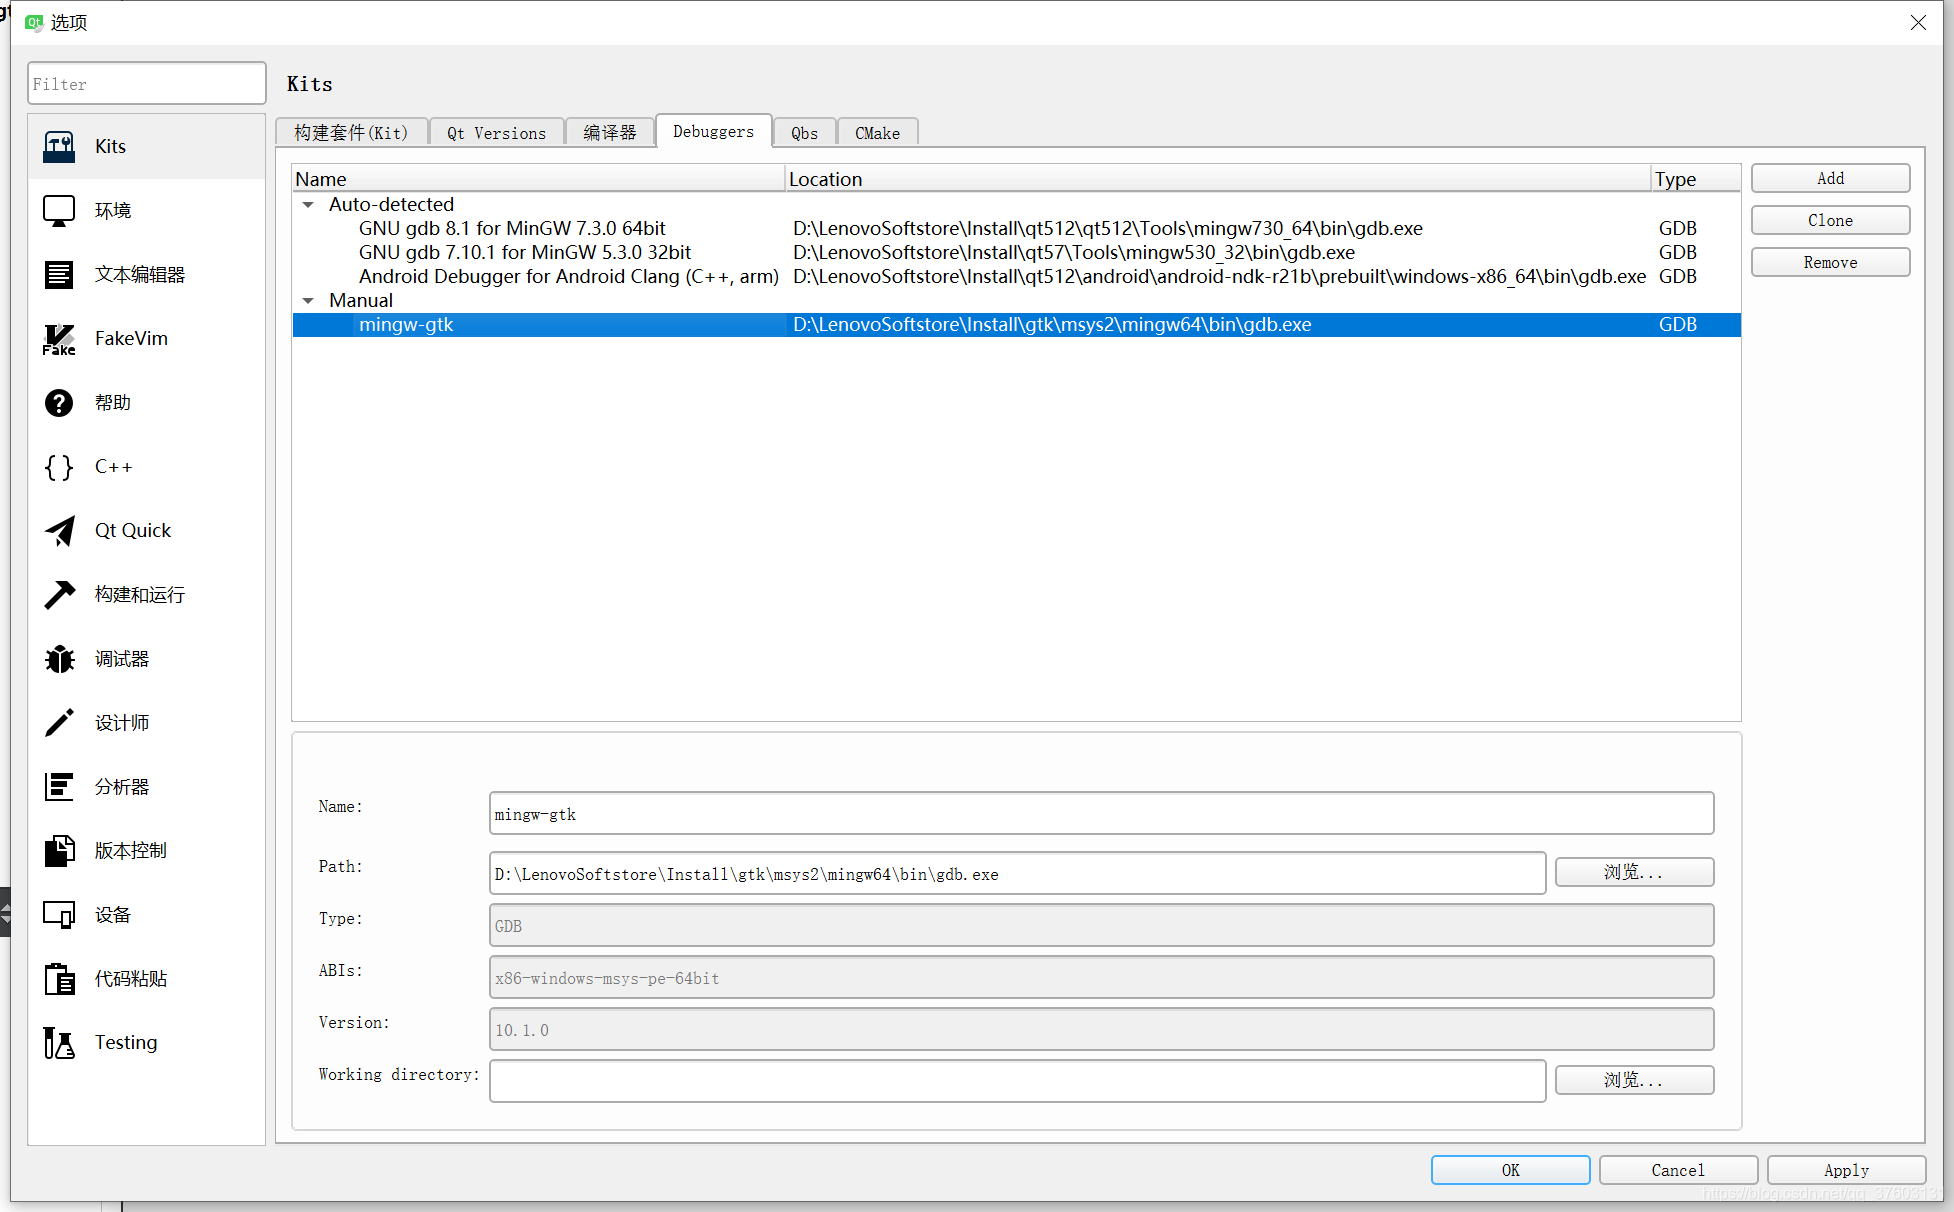
Task: Select the 代码粘贴 clipboard icon
Action: click(x=59, y=979)
